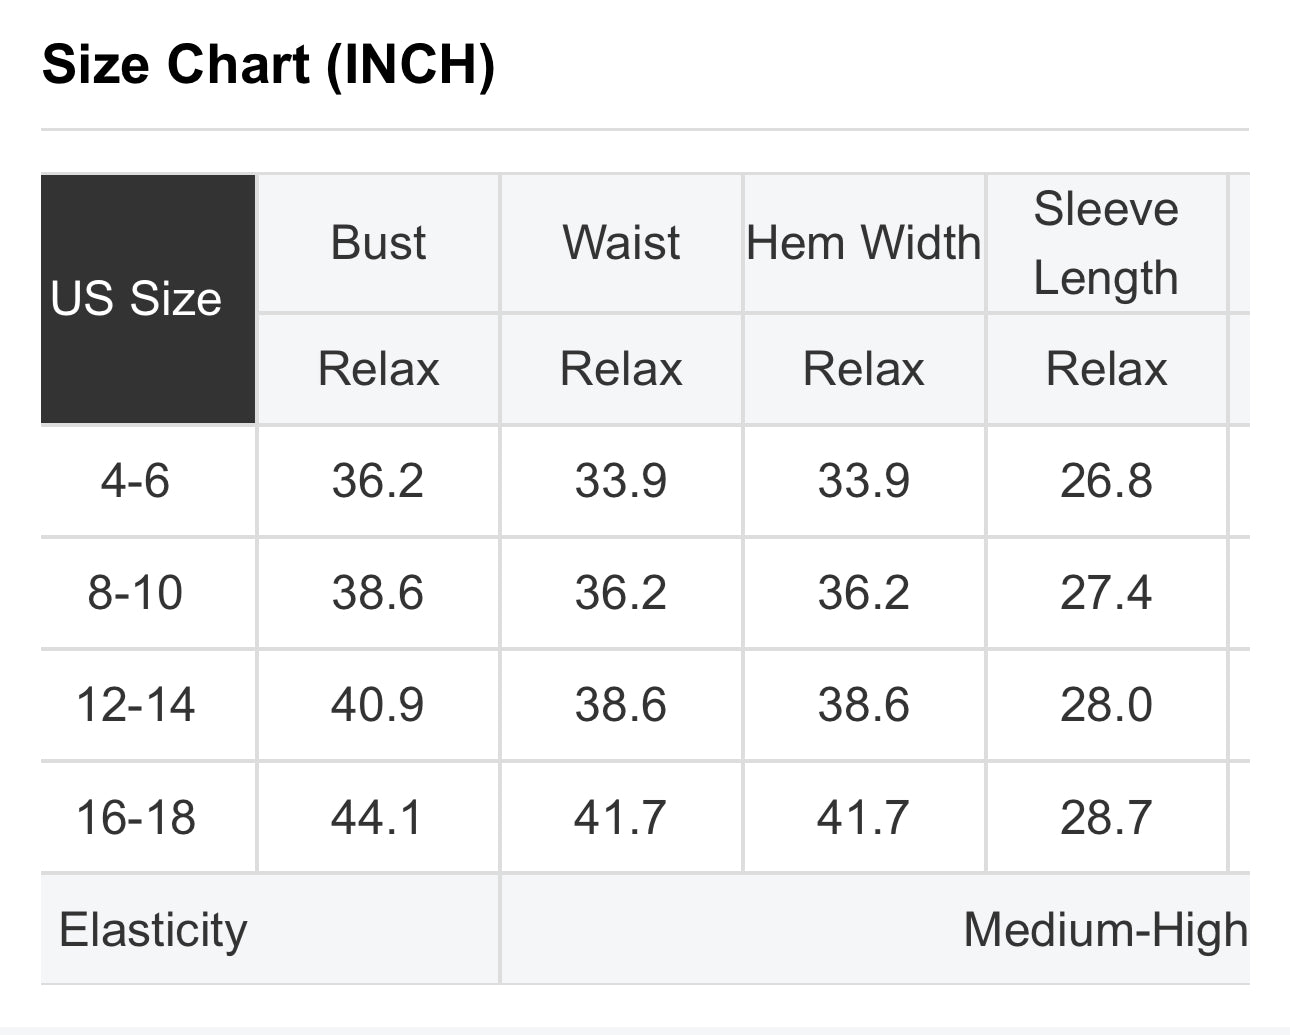Viewport: 1290px width, 1035px height.
Task: Select the 16-18 size row label
Action: (x=136, y=817)
